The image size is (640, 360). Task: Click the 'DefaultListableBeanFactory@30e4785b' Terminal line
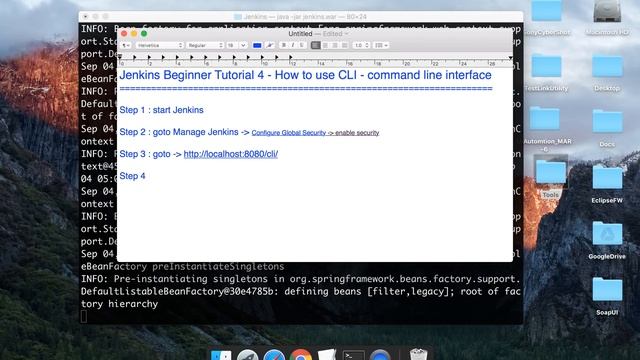tap(301, 291)
